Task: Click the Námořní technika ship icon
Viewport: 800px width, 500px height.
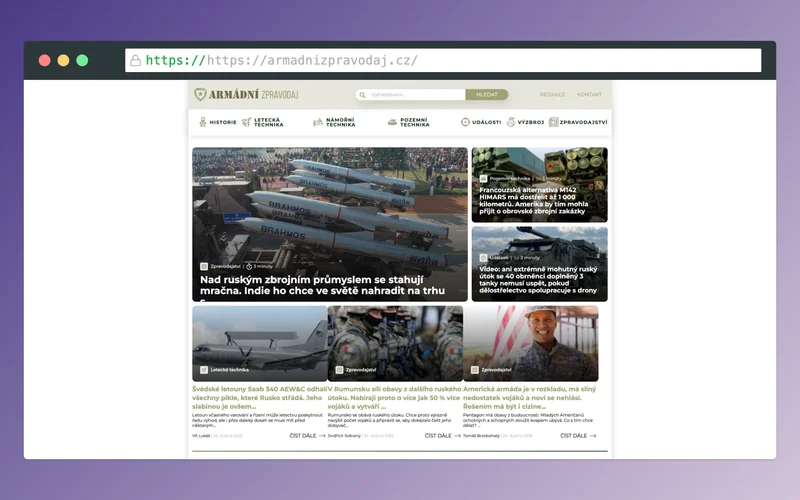Action: click(318, 122)
